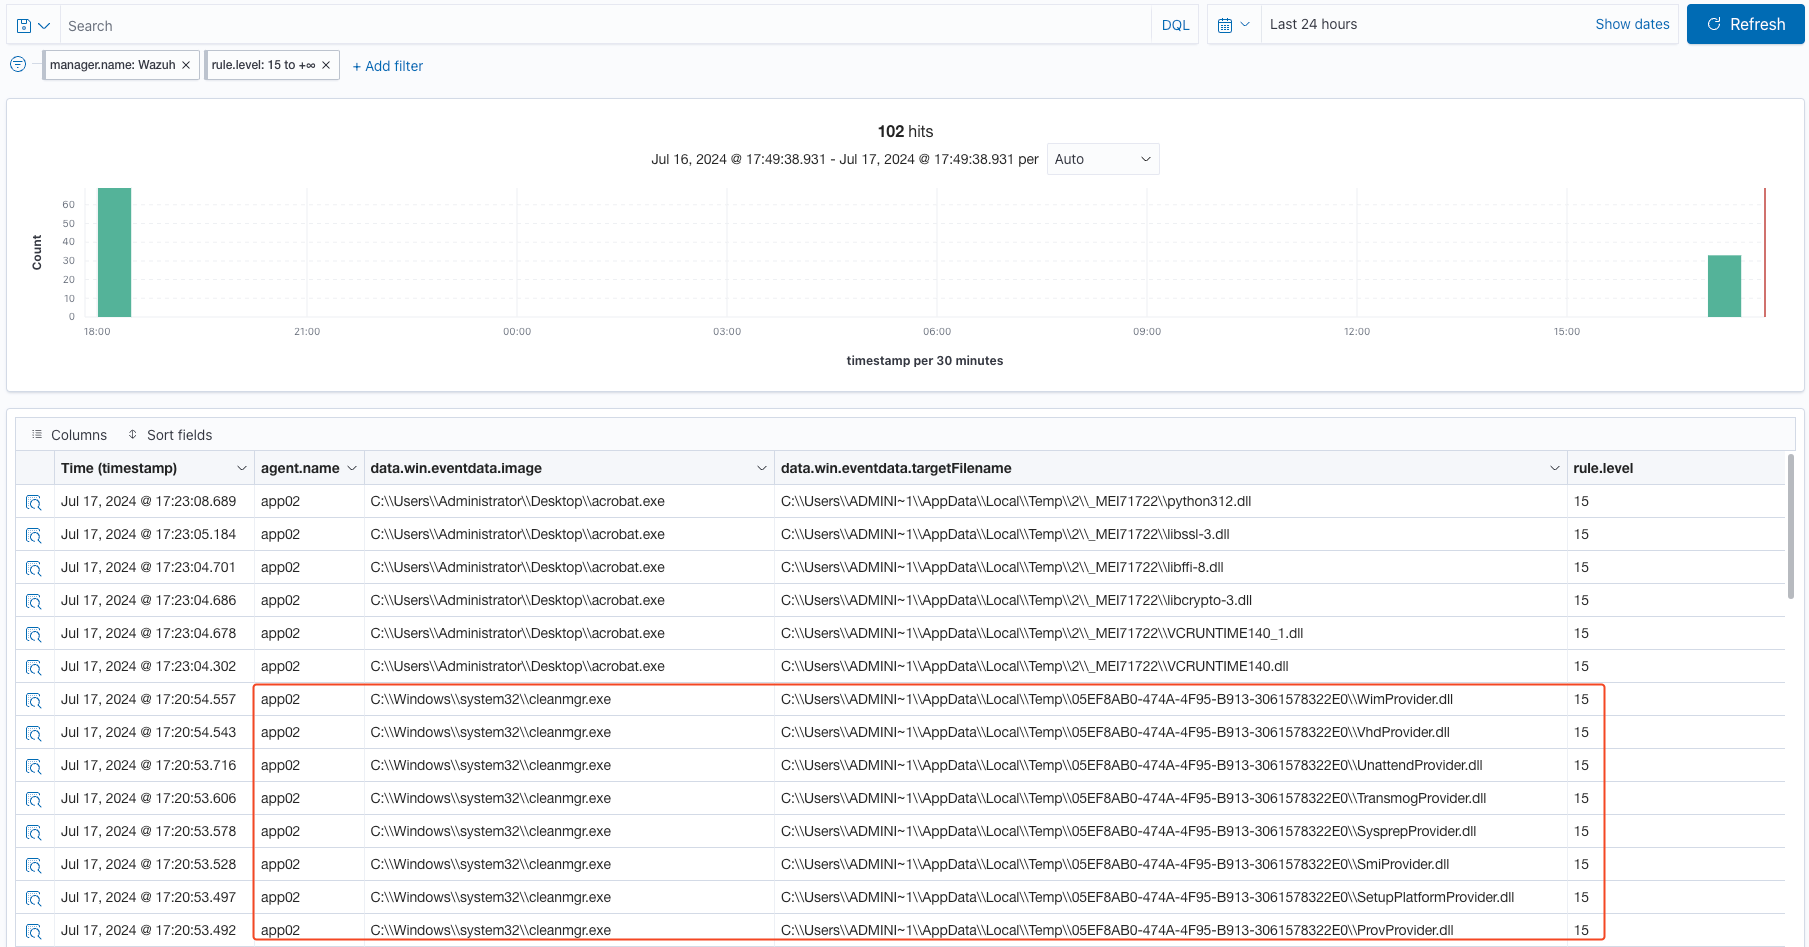Select the 18:00 histogram bar
1809x947 pixels.
point(114,252)
